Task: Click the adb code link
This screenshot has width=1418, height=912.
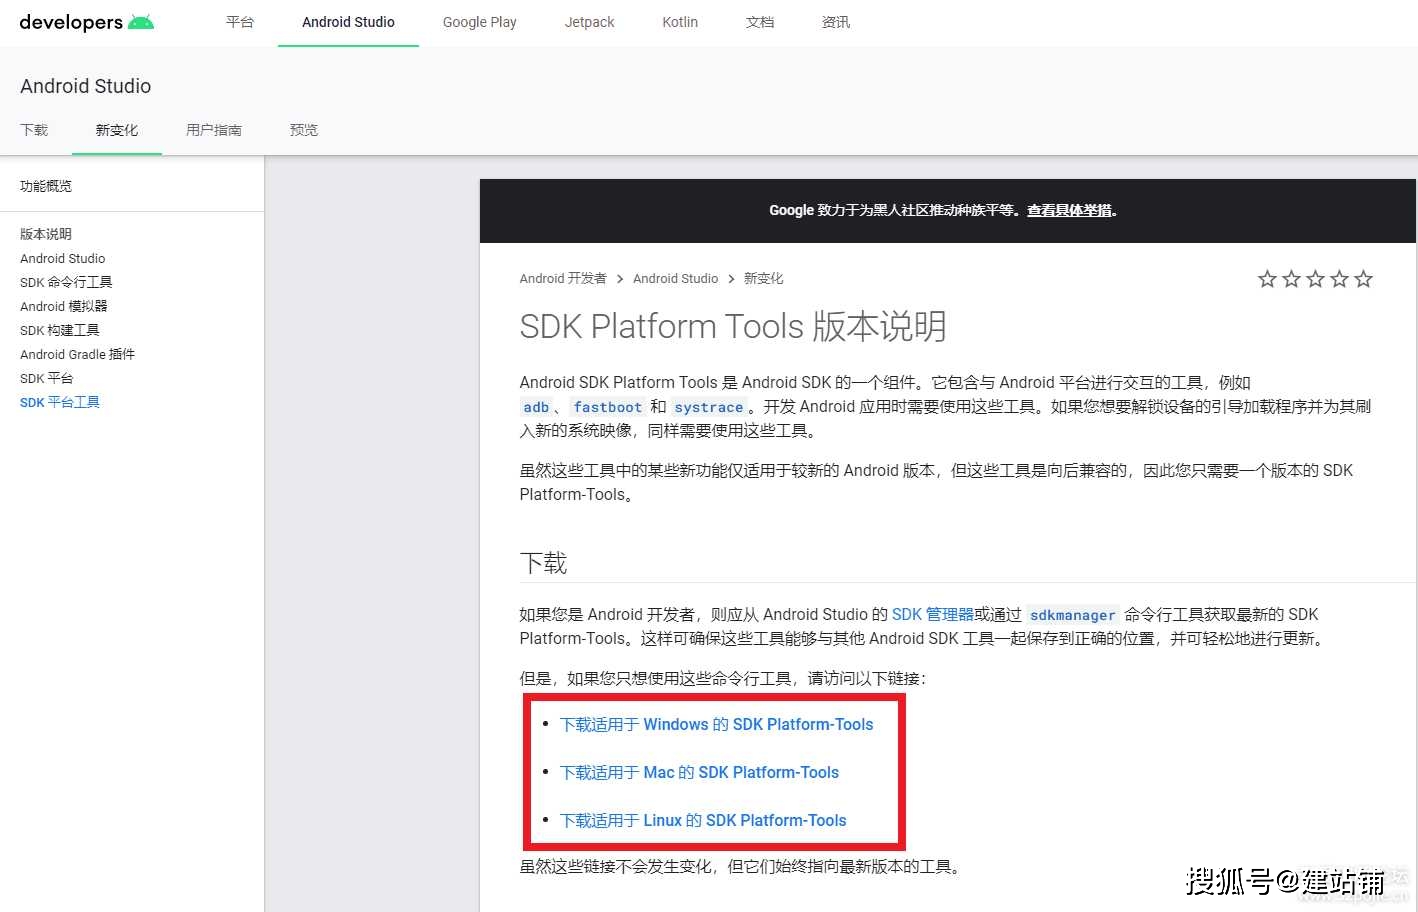Action: (x=536, y=407)
